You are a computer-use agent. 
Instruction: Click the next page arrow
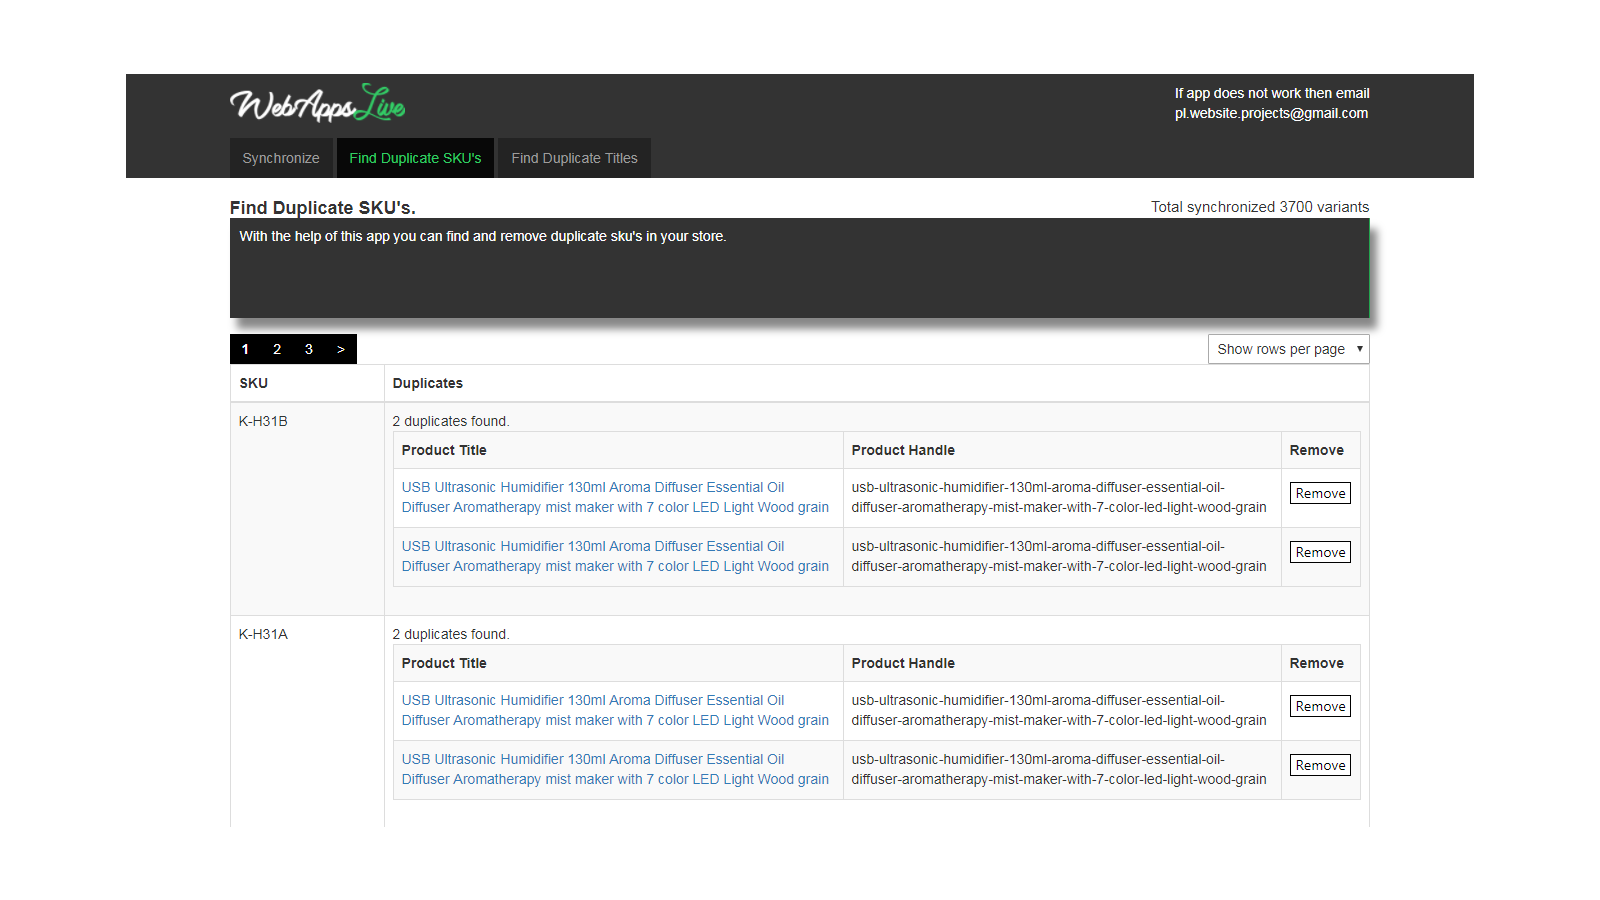[341, 349]
